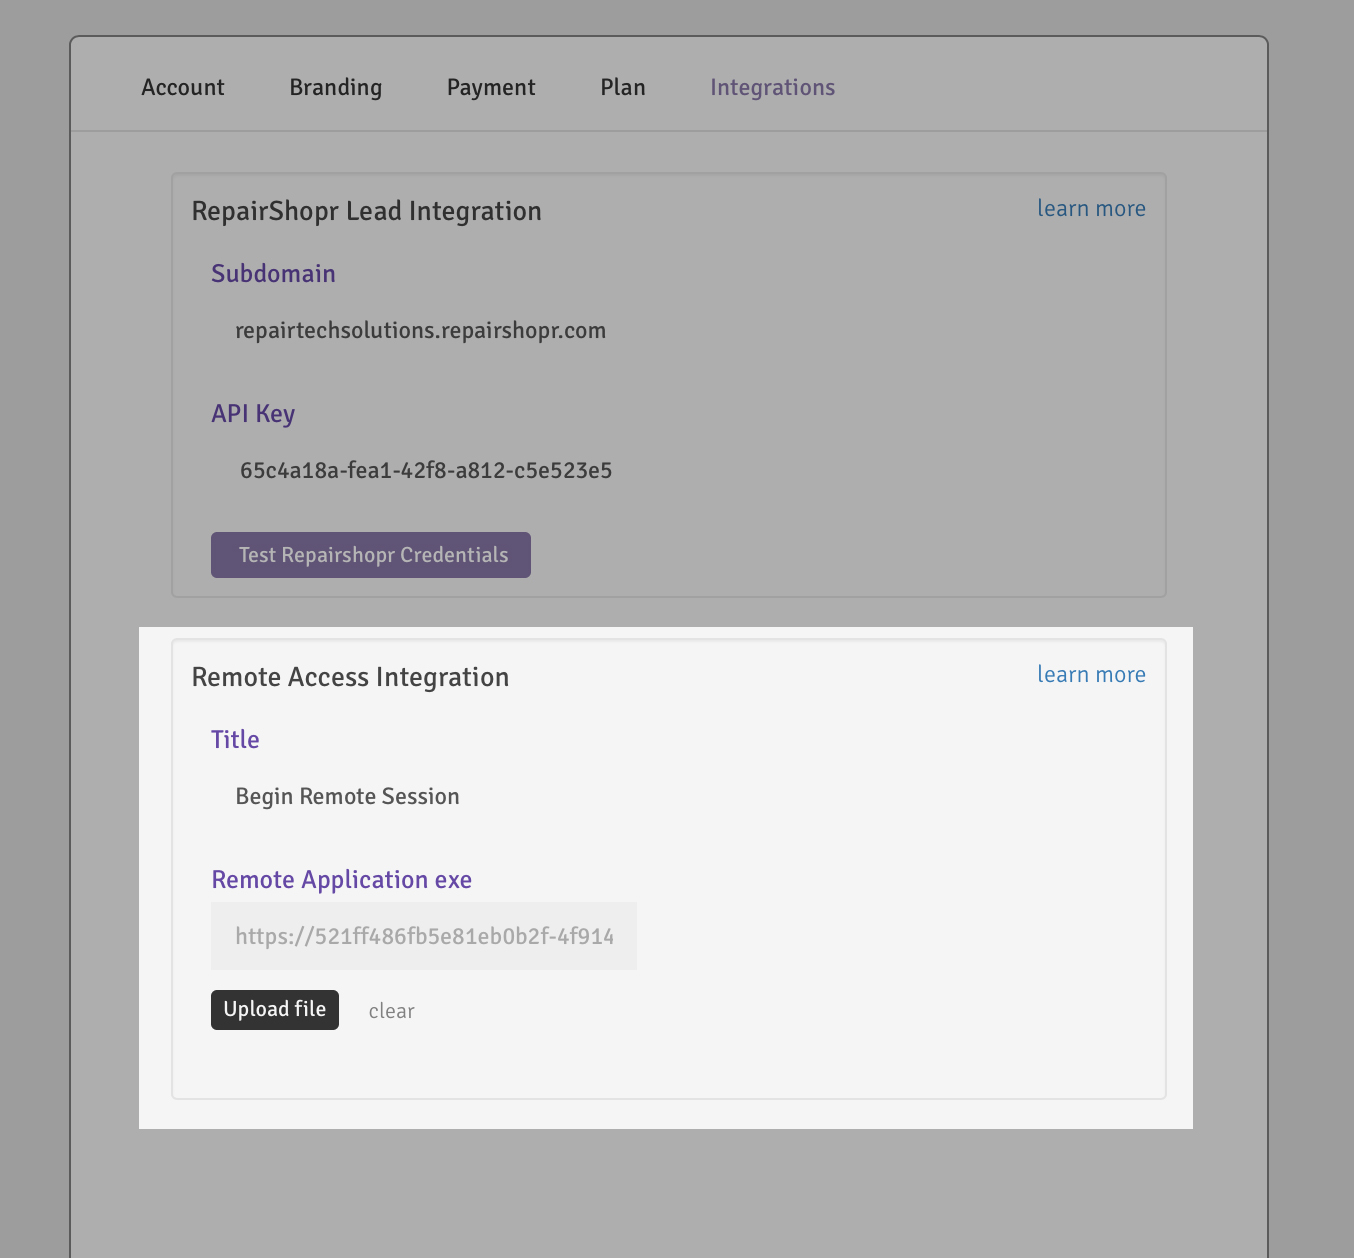Open the Account tab
The width and height of the screenshot is (1354, 1258).
coord(183,87)
